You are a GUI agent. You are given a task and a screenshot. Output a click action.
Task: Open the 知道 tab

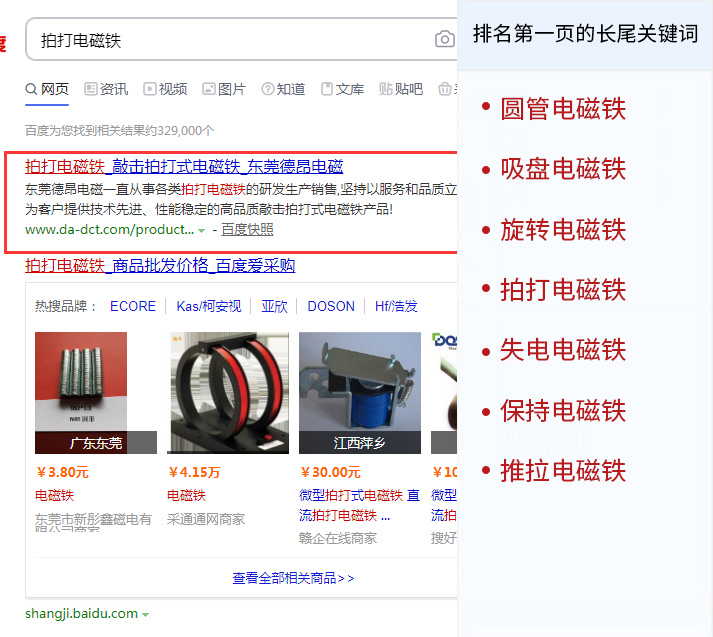pos(283,89)
